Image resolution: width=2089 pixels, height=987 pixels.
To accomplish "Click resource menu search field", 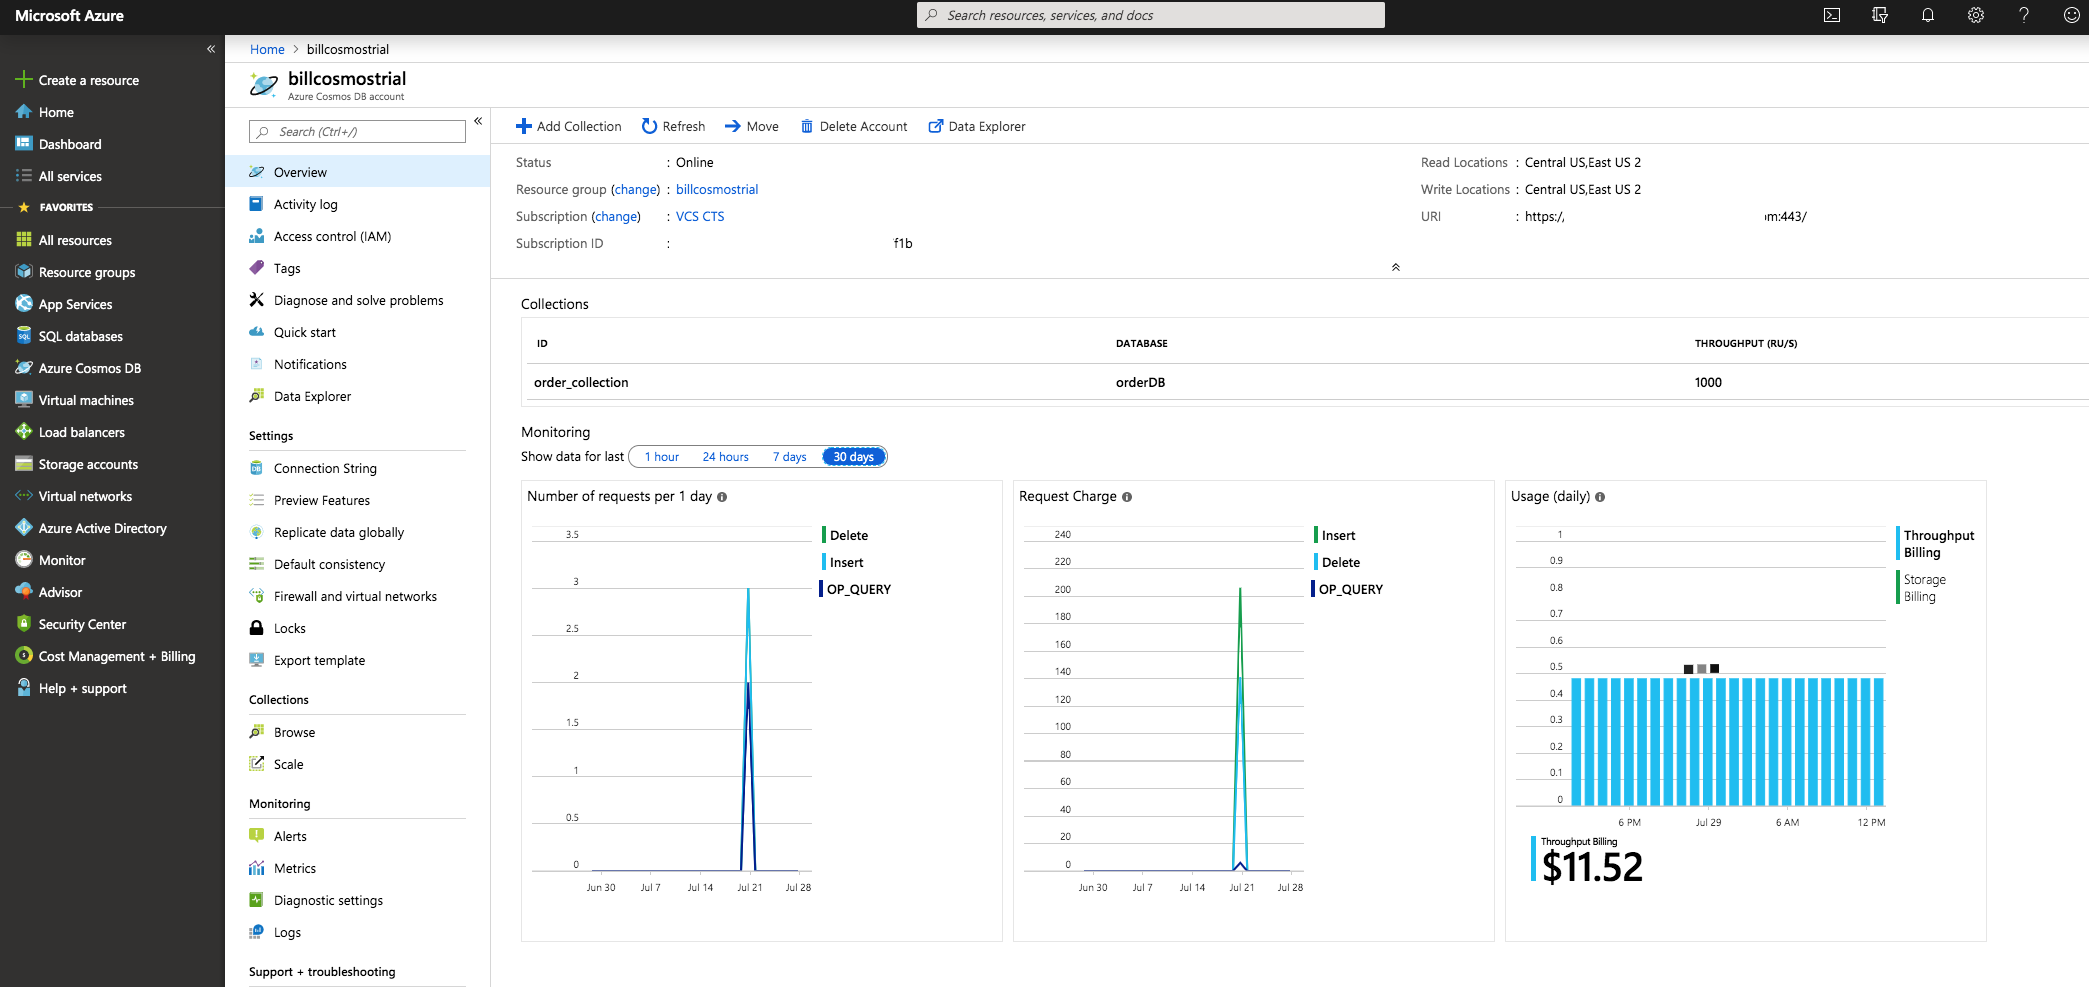I will [x=357, y=131].
